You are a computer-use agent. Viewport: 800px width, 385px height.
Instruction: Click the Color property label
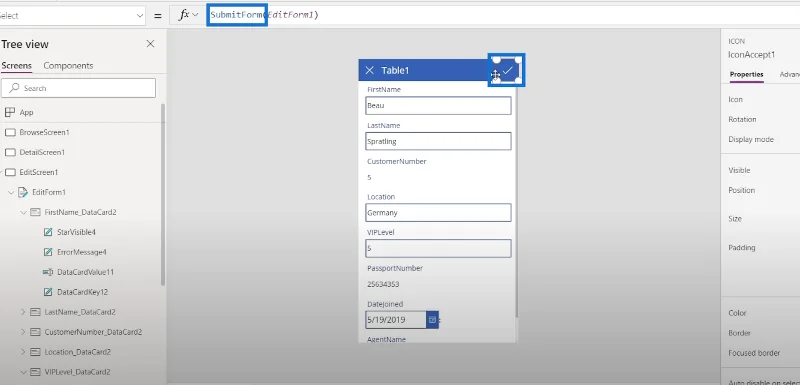click(737, 313)
